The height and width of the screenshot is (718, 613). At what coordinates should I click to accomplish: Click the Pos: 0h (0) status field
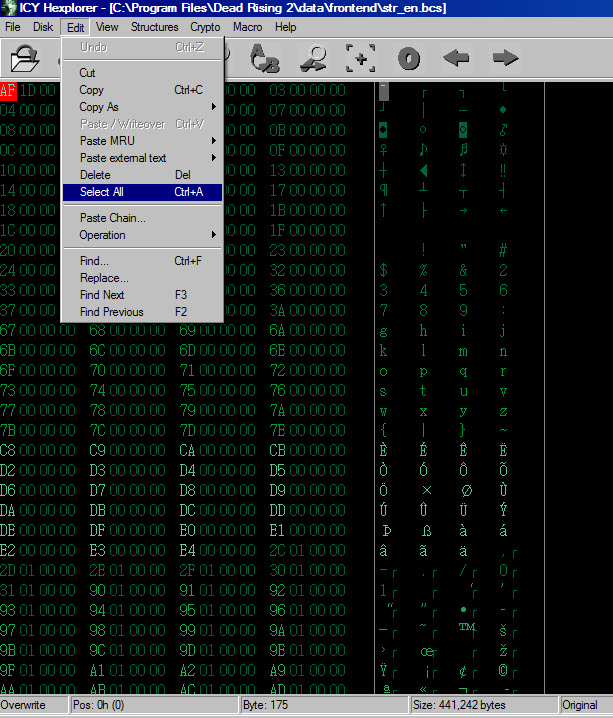[154, 705]
